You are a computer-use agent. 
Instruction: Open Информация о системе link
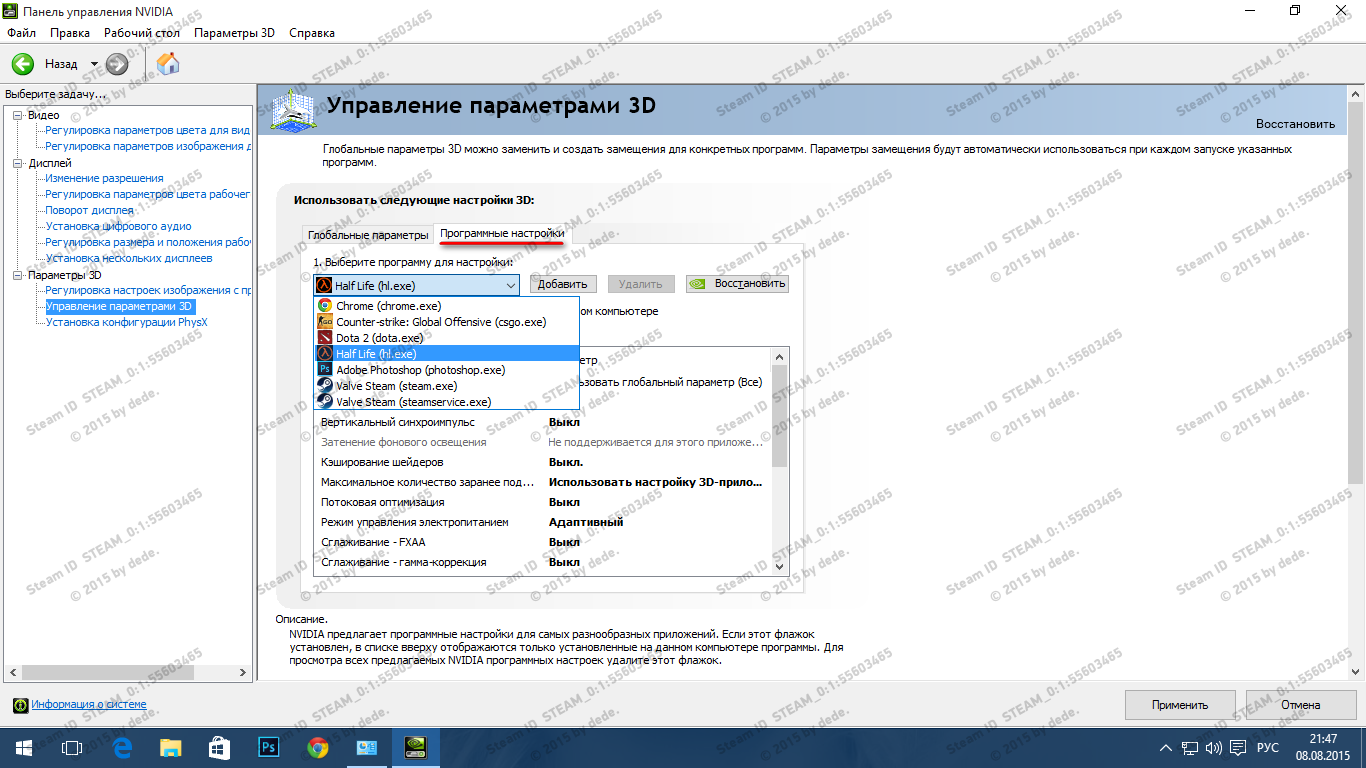tap(88, 705)
